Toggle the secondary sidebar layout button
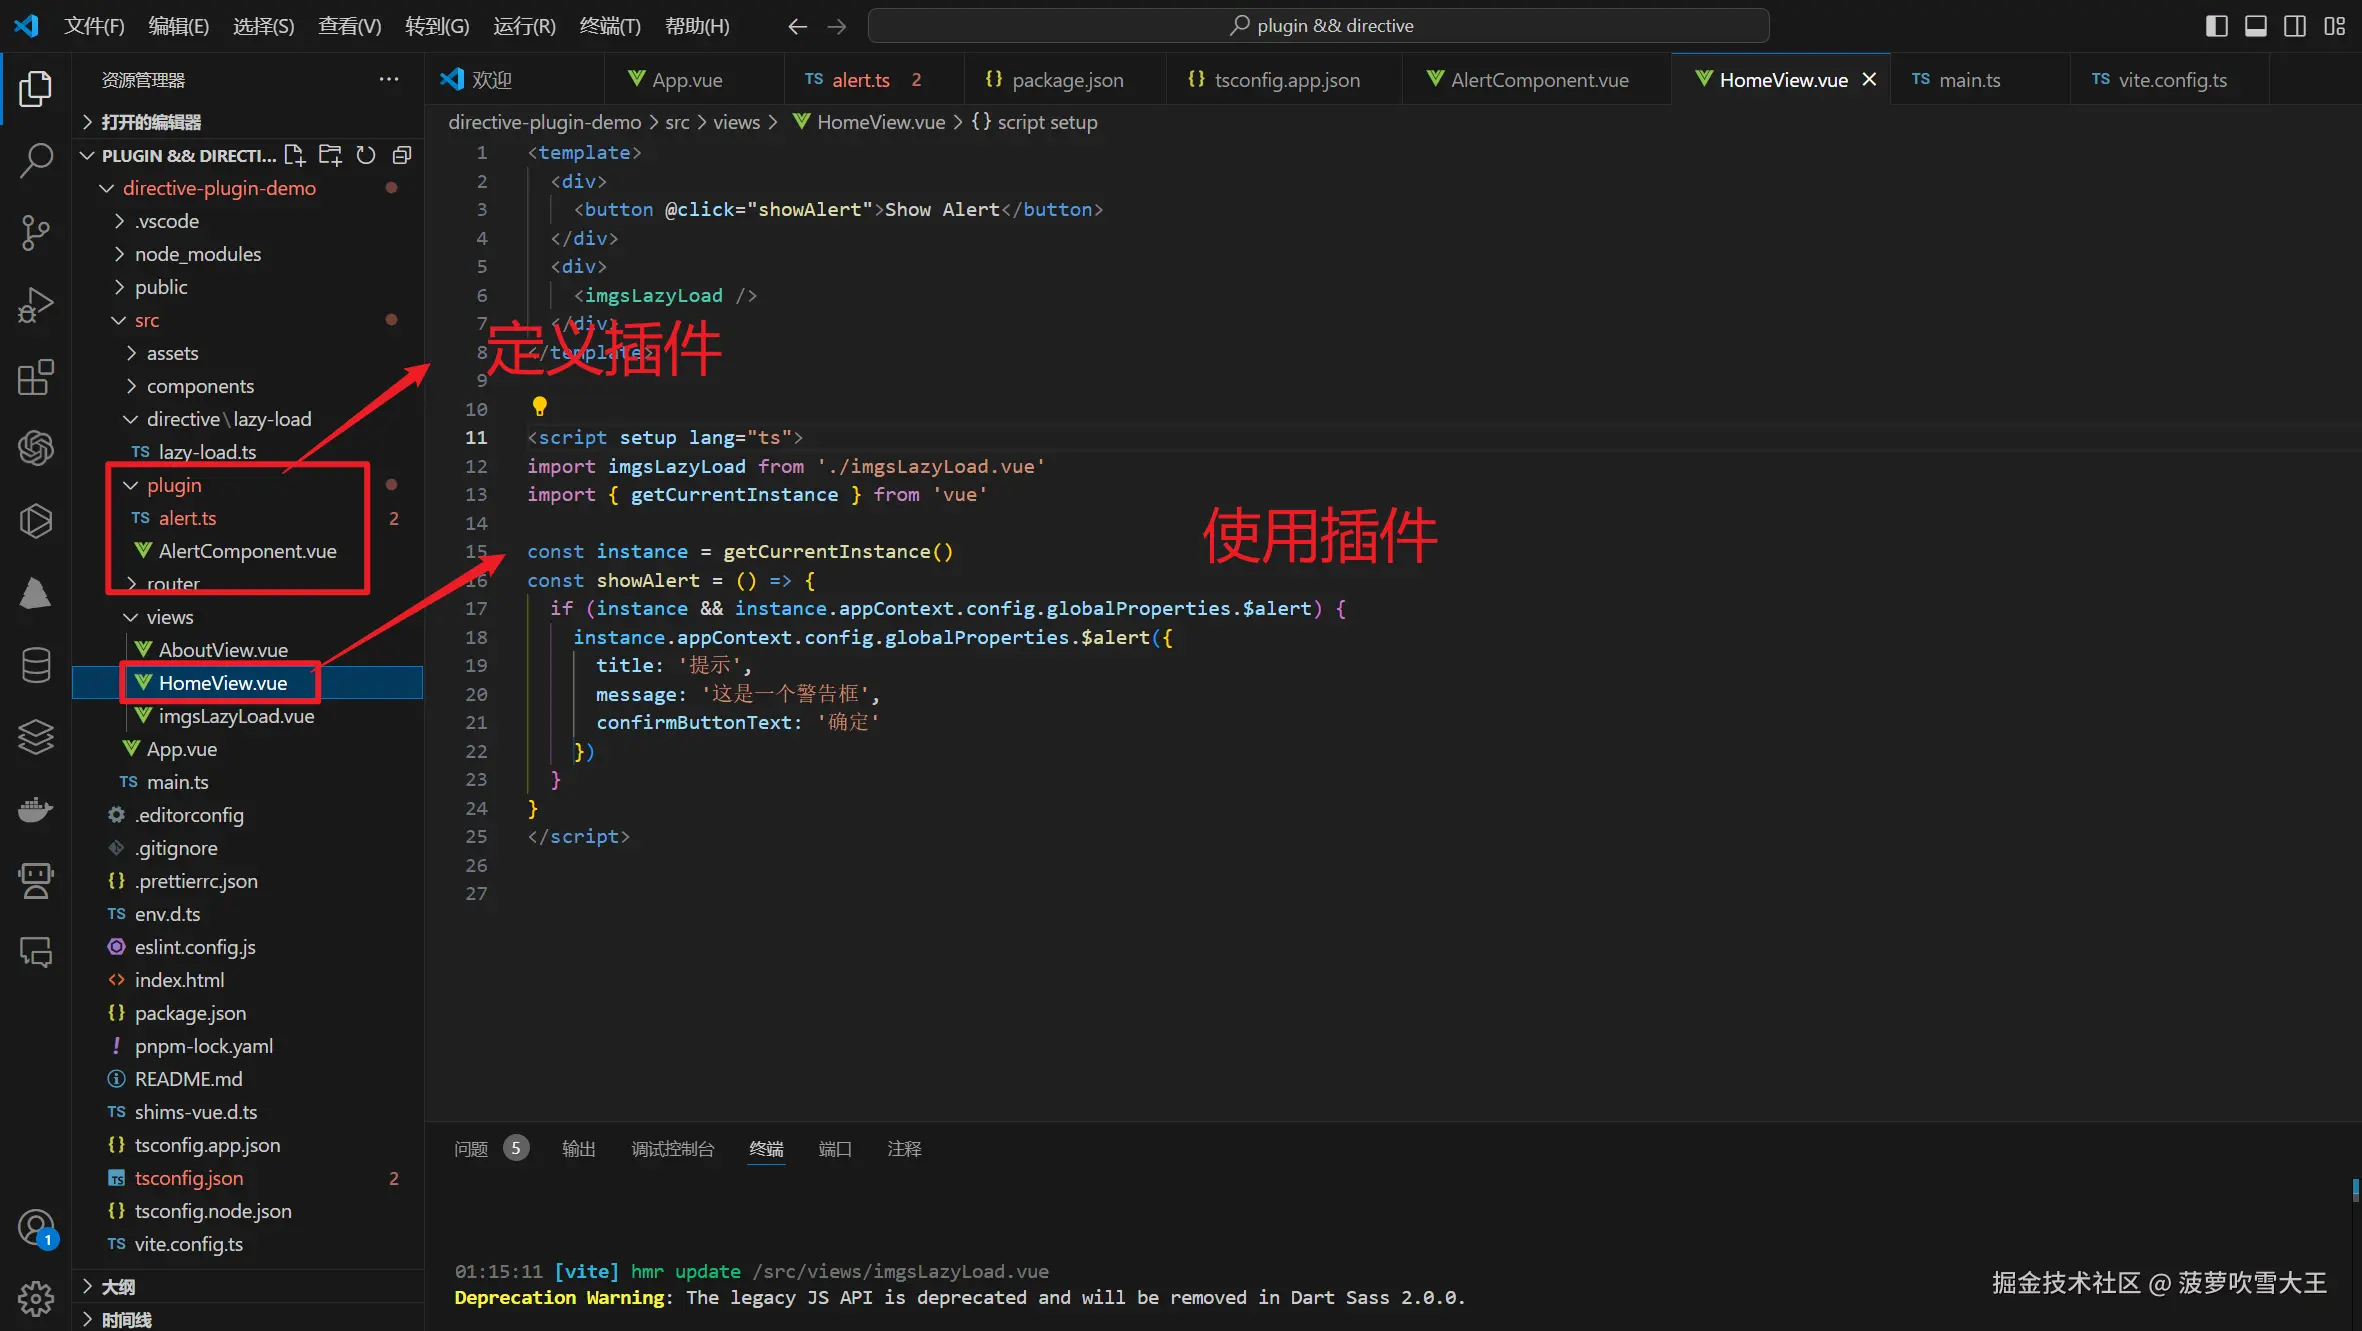 point(2295,26)
